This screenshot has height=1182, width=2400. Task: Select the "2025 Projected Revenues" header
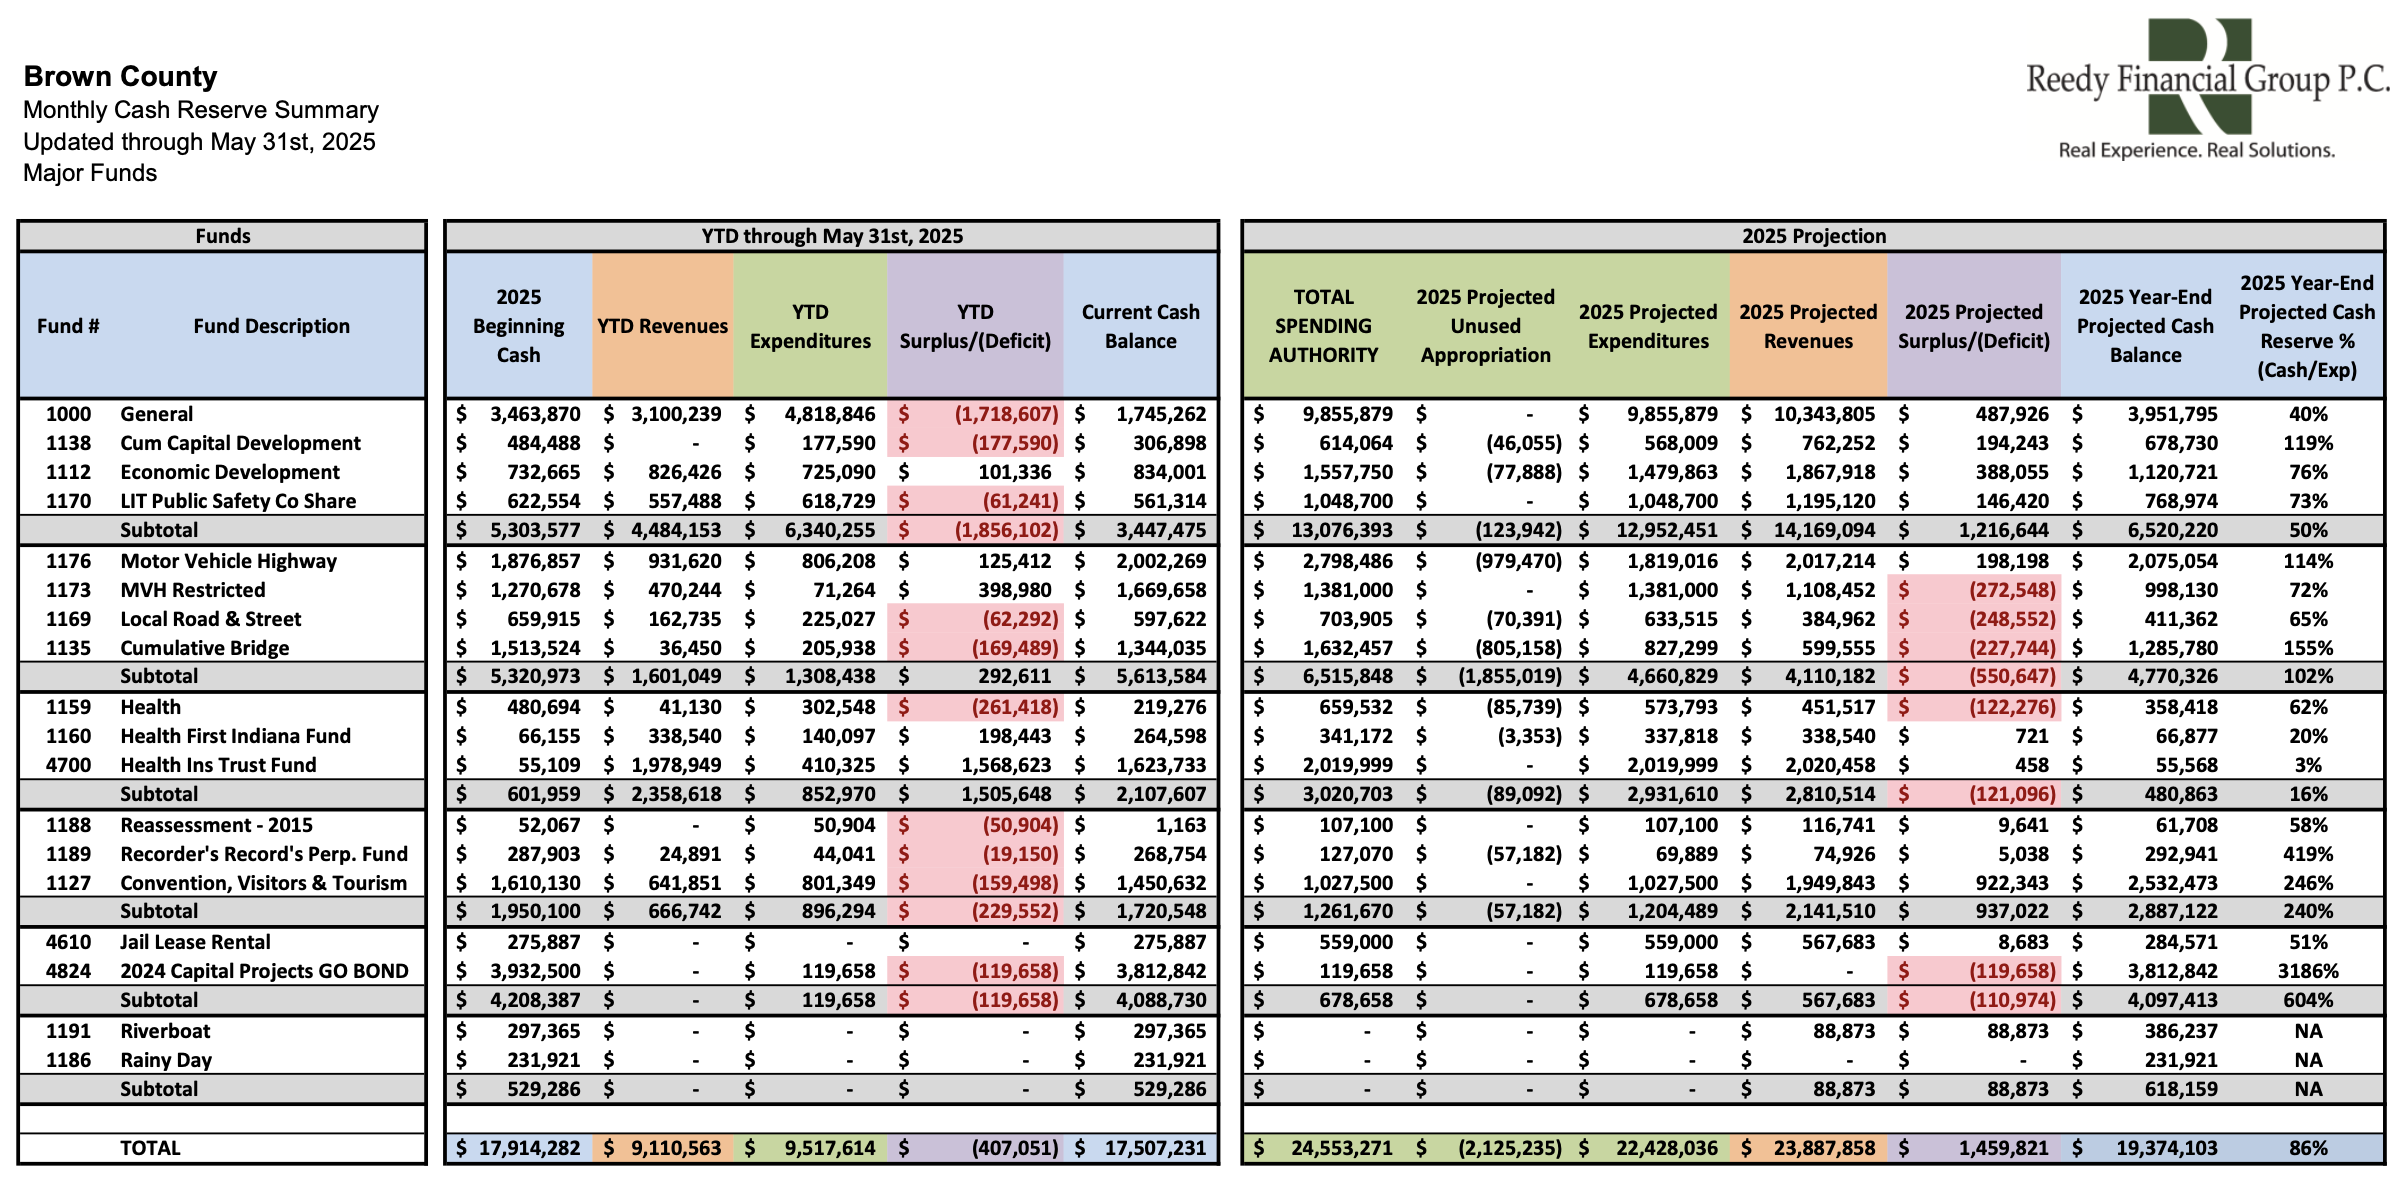click(1808, 326)
